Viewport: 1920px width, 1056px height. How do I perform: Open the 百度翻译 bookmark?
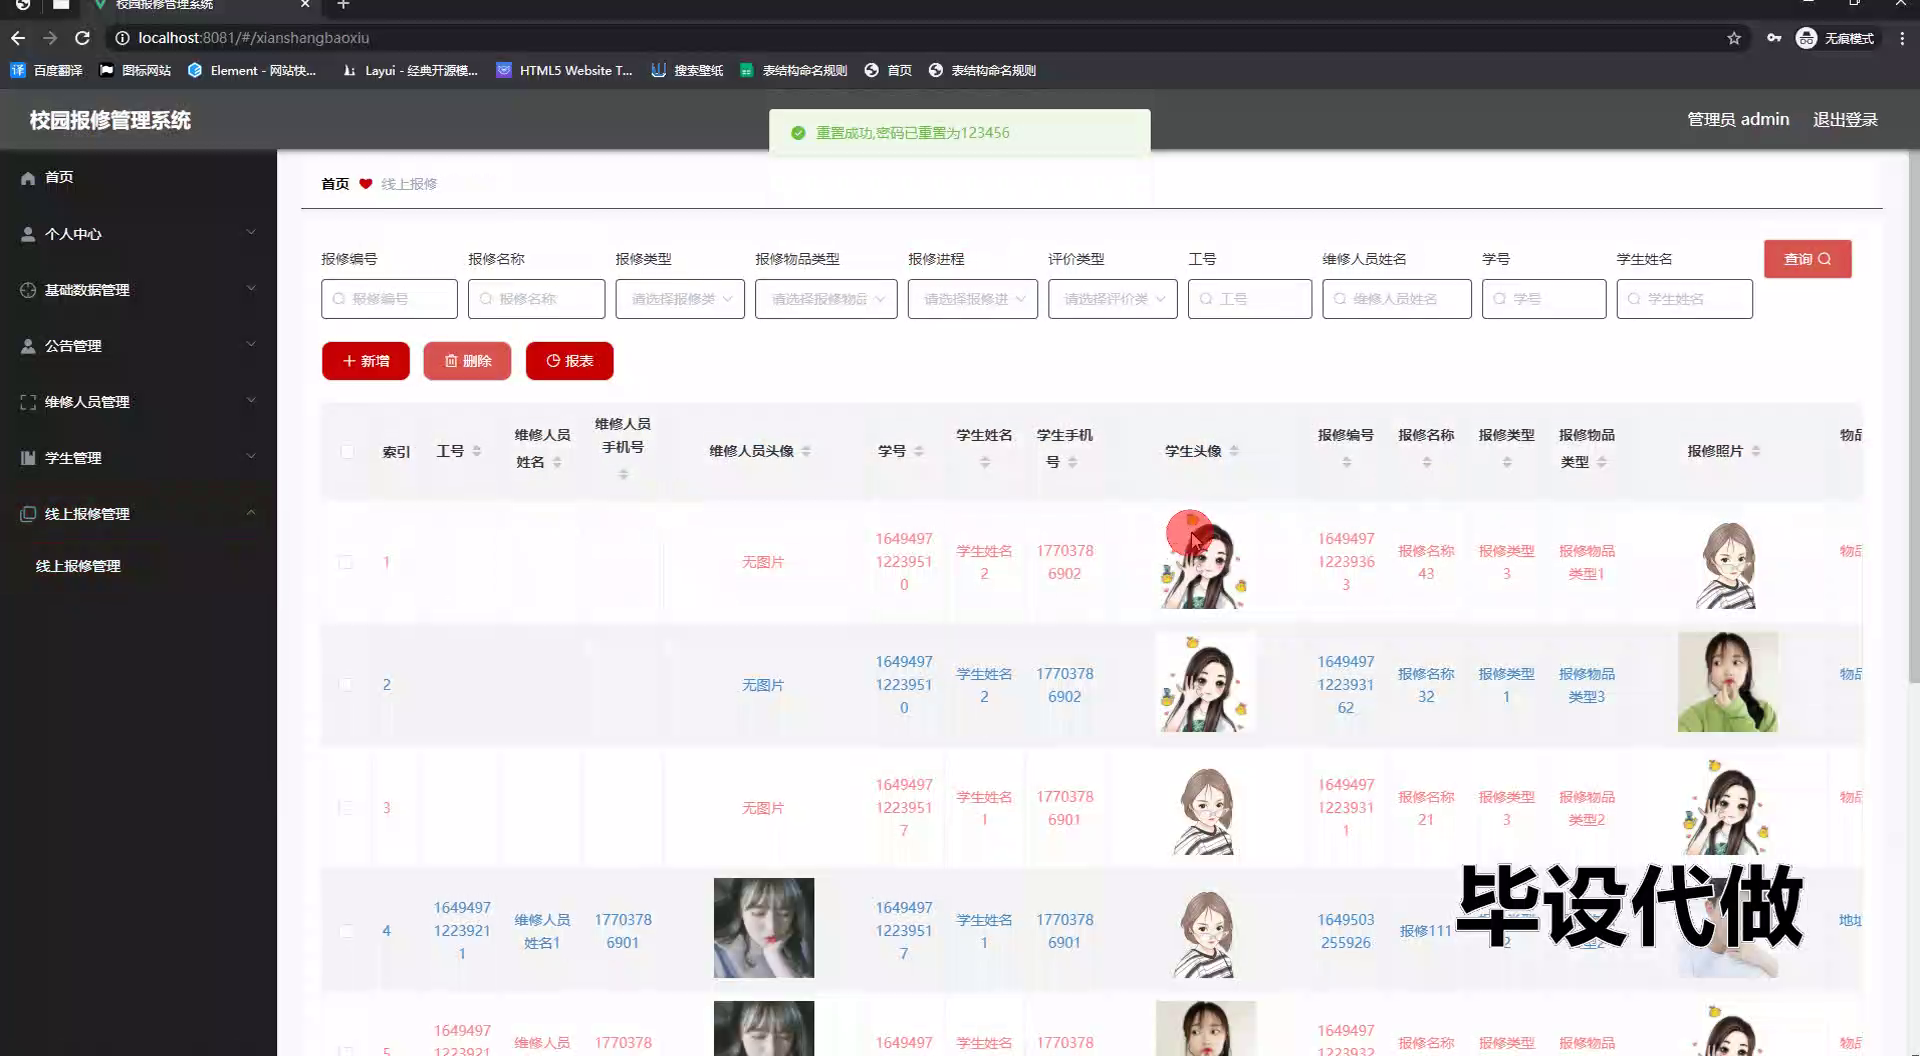[x=46, y=70]
